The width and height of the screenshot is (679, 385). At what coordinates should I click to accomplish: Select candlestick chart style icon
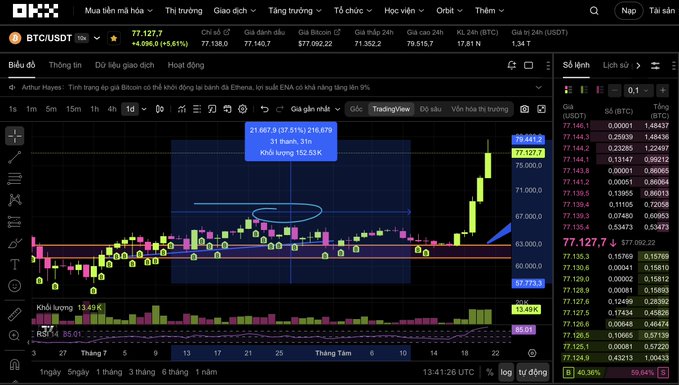click(x=160, y=109)
